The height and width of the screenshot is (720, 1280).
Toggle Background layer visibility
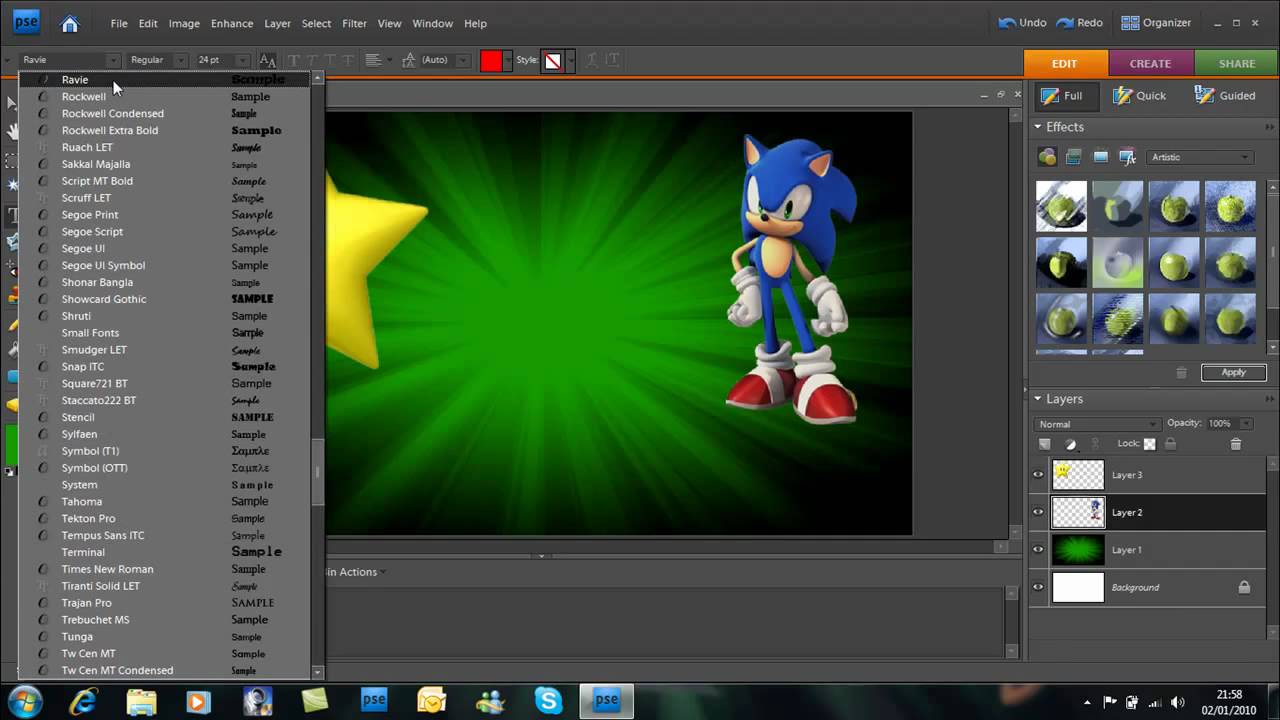[x=1038, y=587]
